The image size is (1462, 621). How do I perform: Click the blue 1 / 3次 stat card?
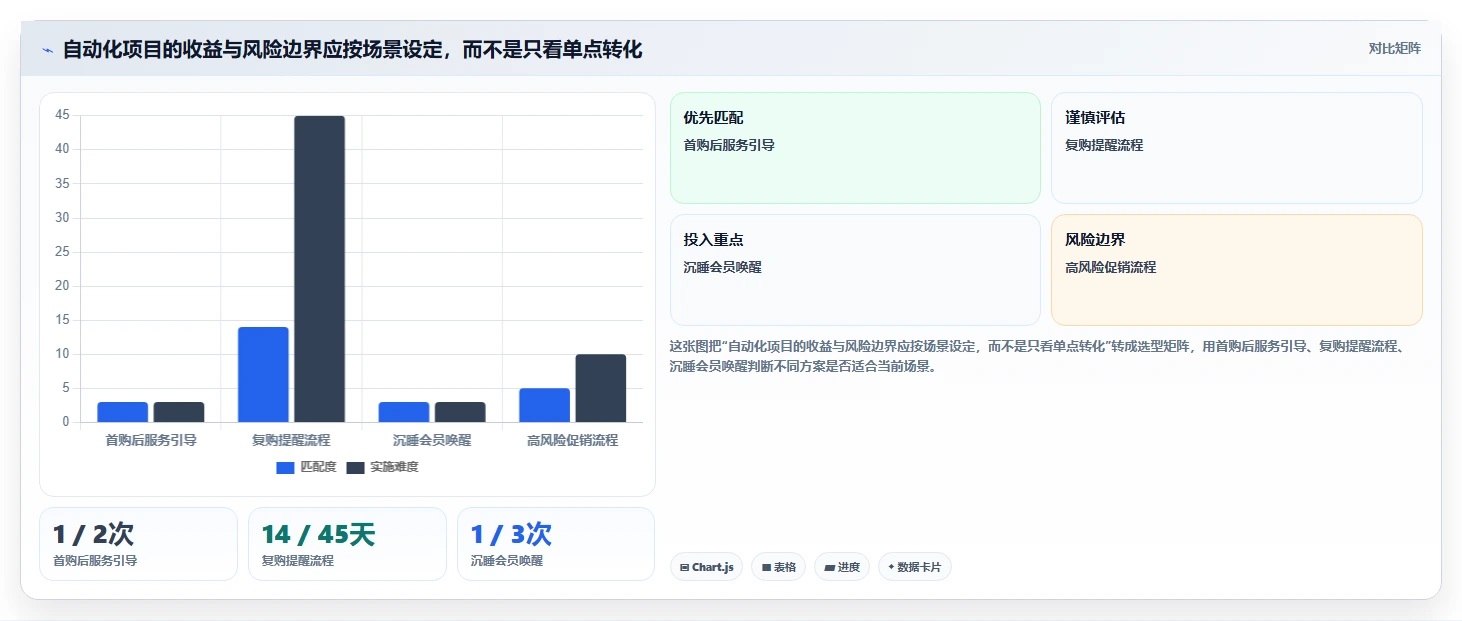pos(556,544)
